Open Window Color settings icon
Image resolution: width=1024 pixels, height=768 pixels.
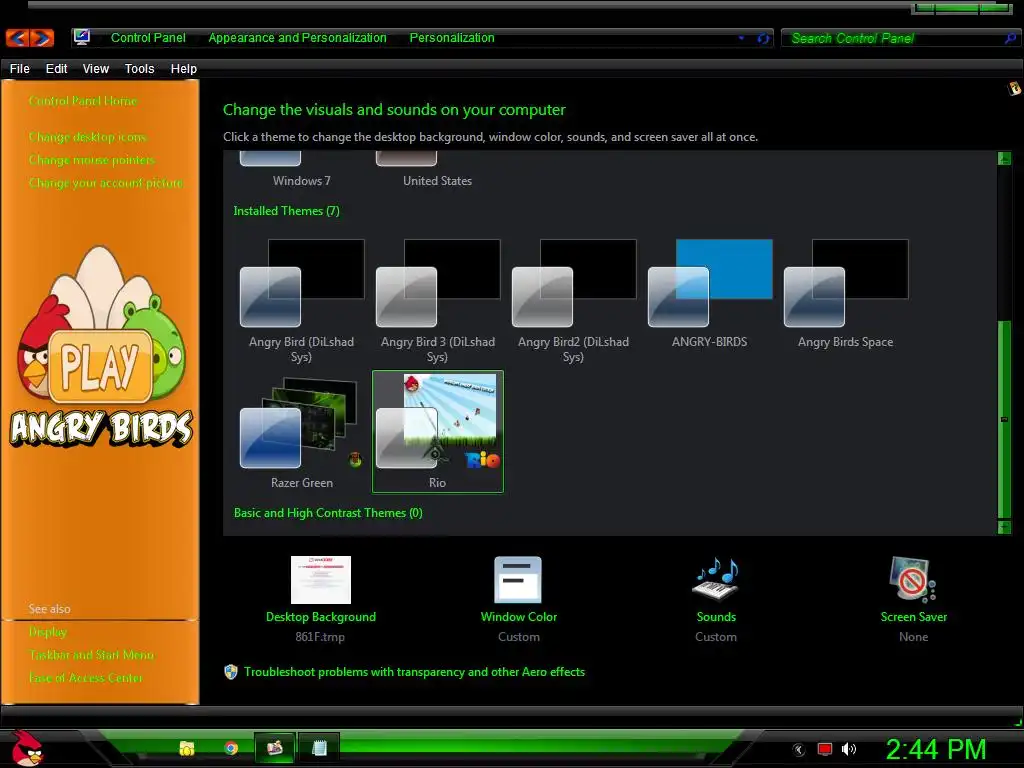(518, 579)
